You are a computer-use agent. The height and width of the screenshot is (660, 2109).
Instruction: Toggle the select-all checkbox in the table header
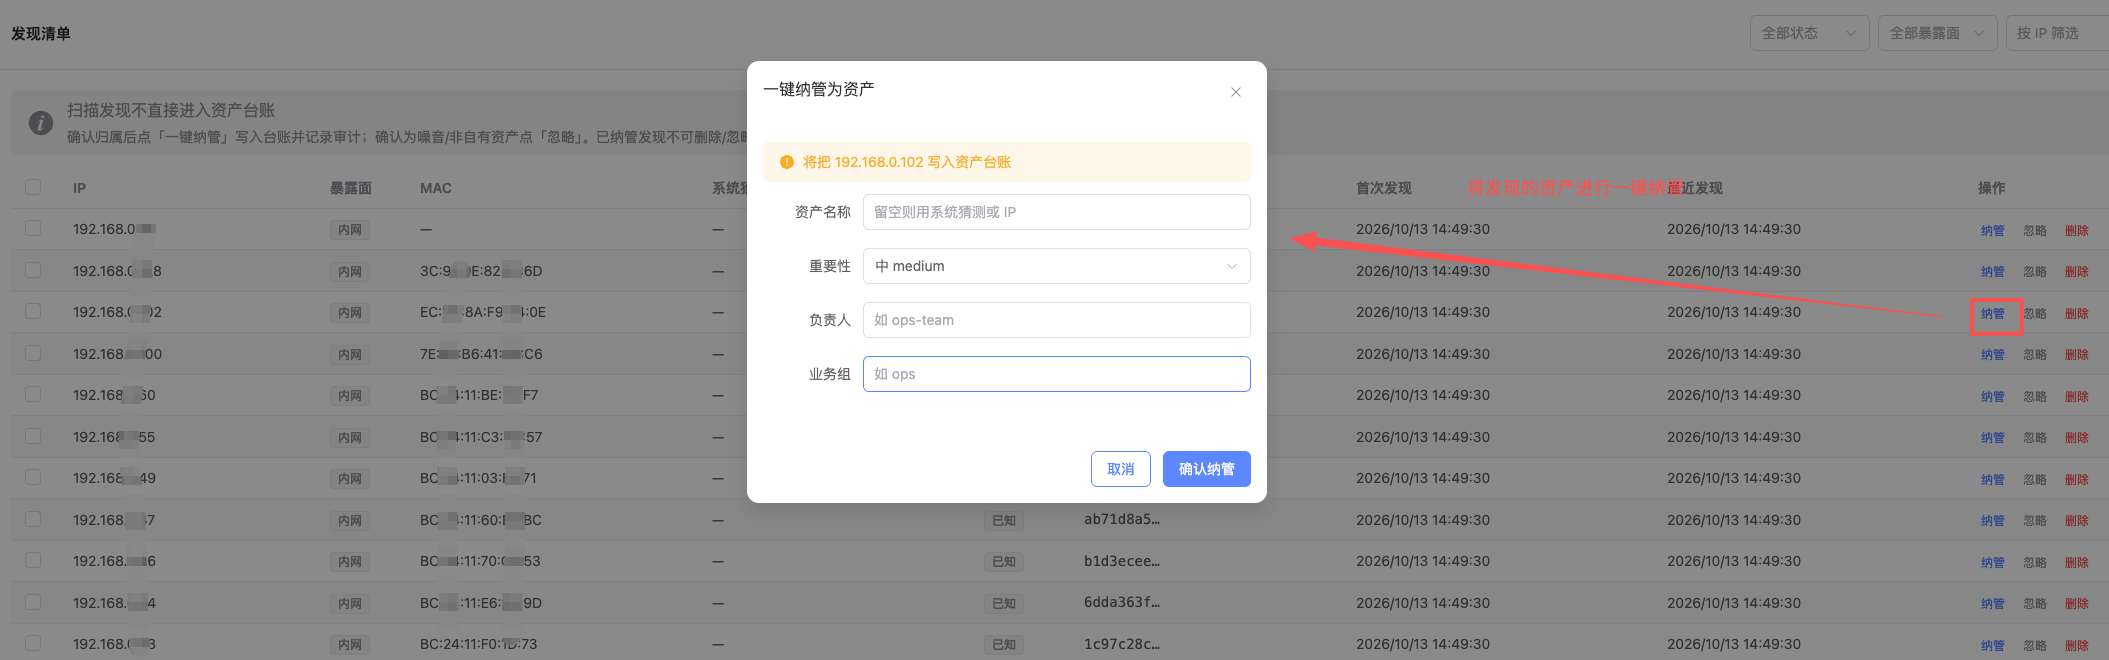(x=33, y=187)
